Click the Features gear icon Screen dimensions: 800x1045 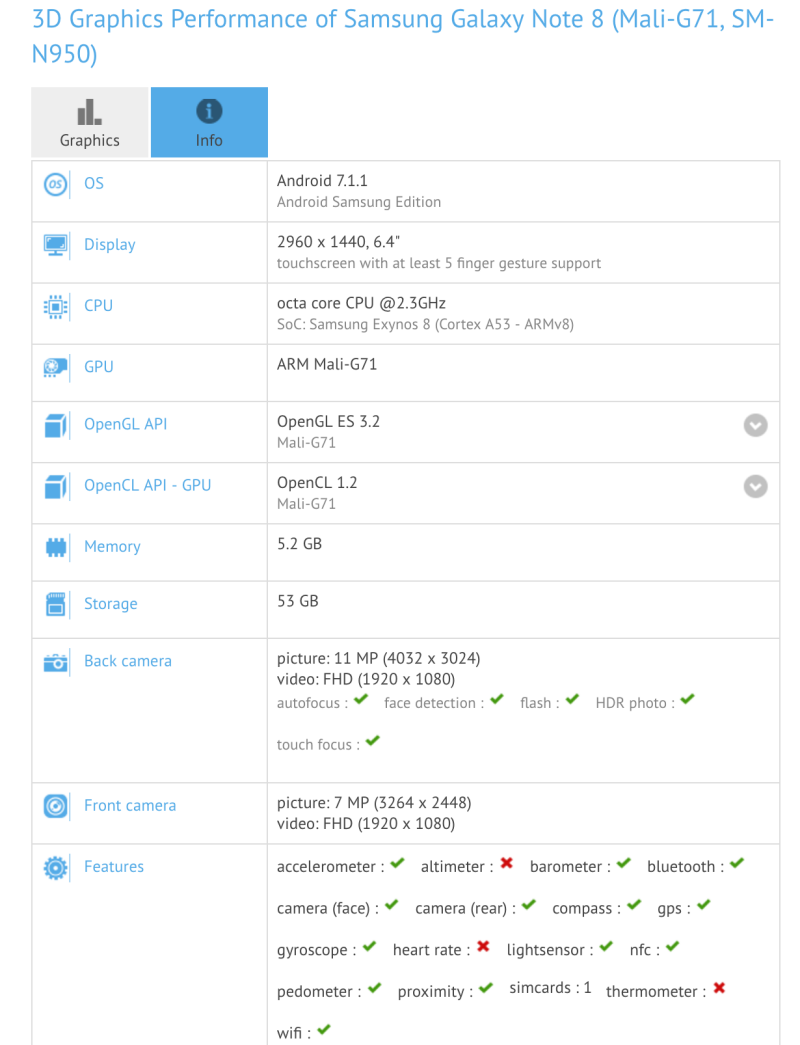point(56,867)
